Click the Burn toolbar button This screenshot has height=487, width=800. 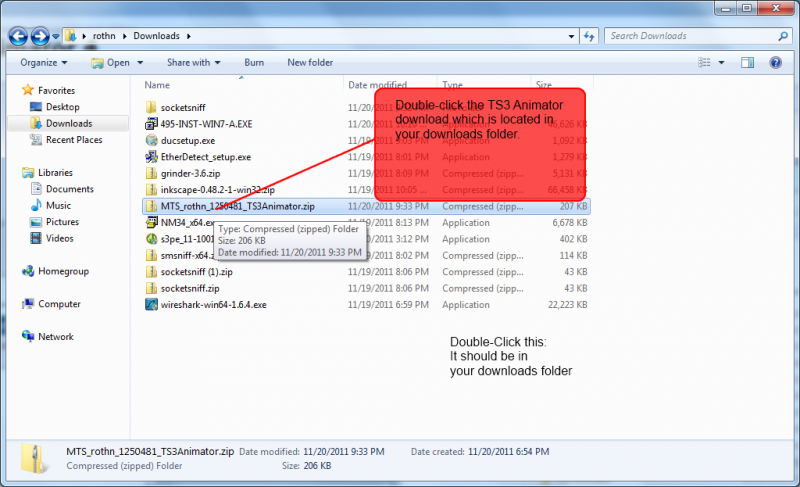[254, 62]
